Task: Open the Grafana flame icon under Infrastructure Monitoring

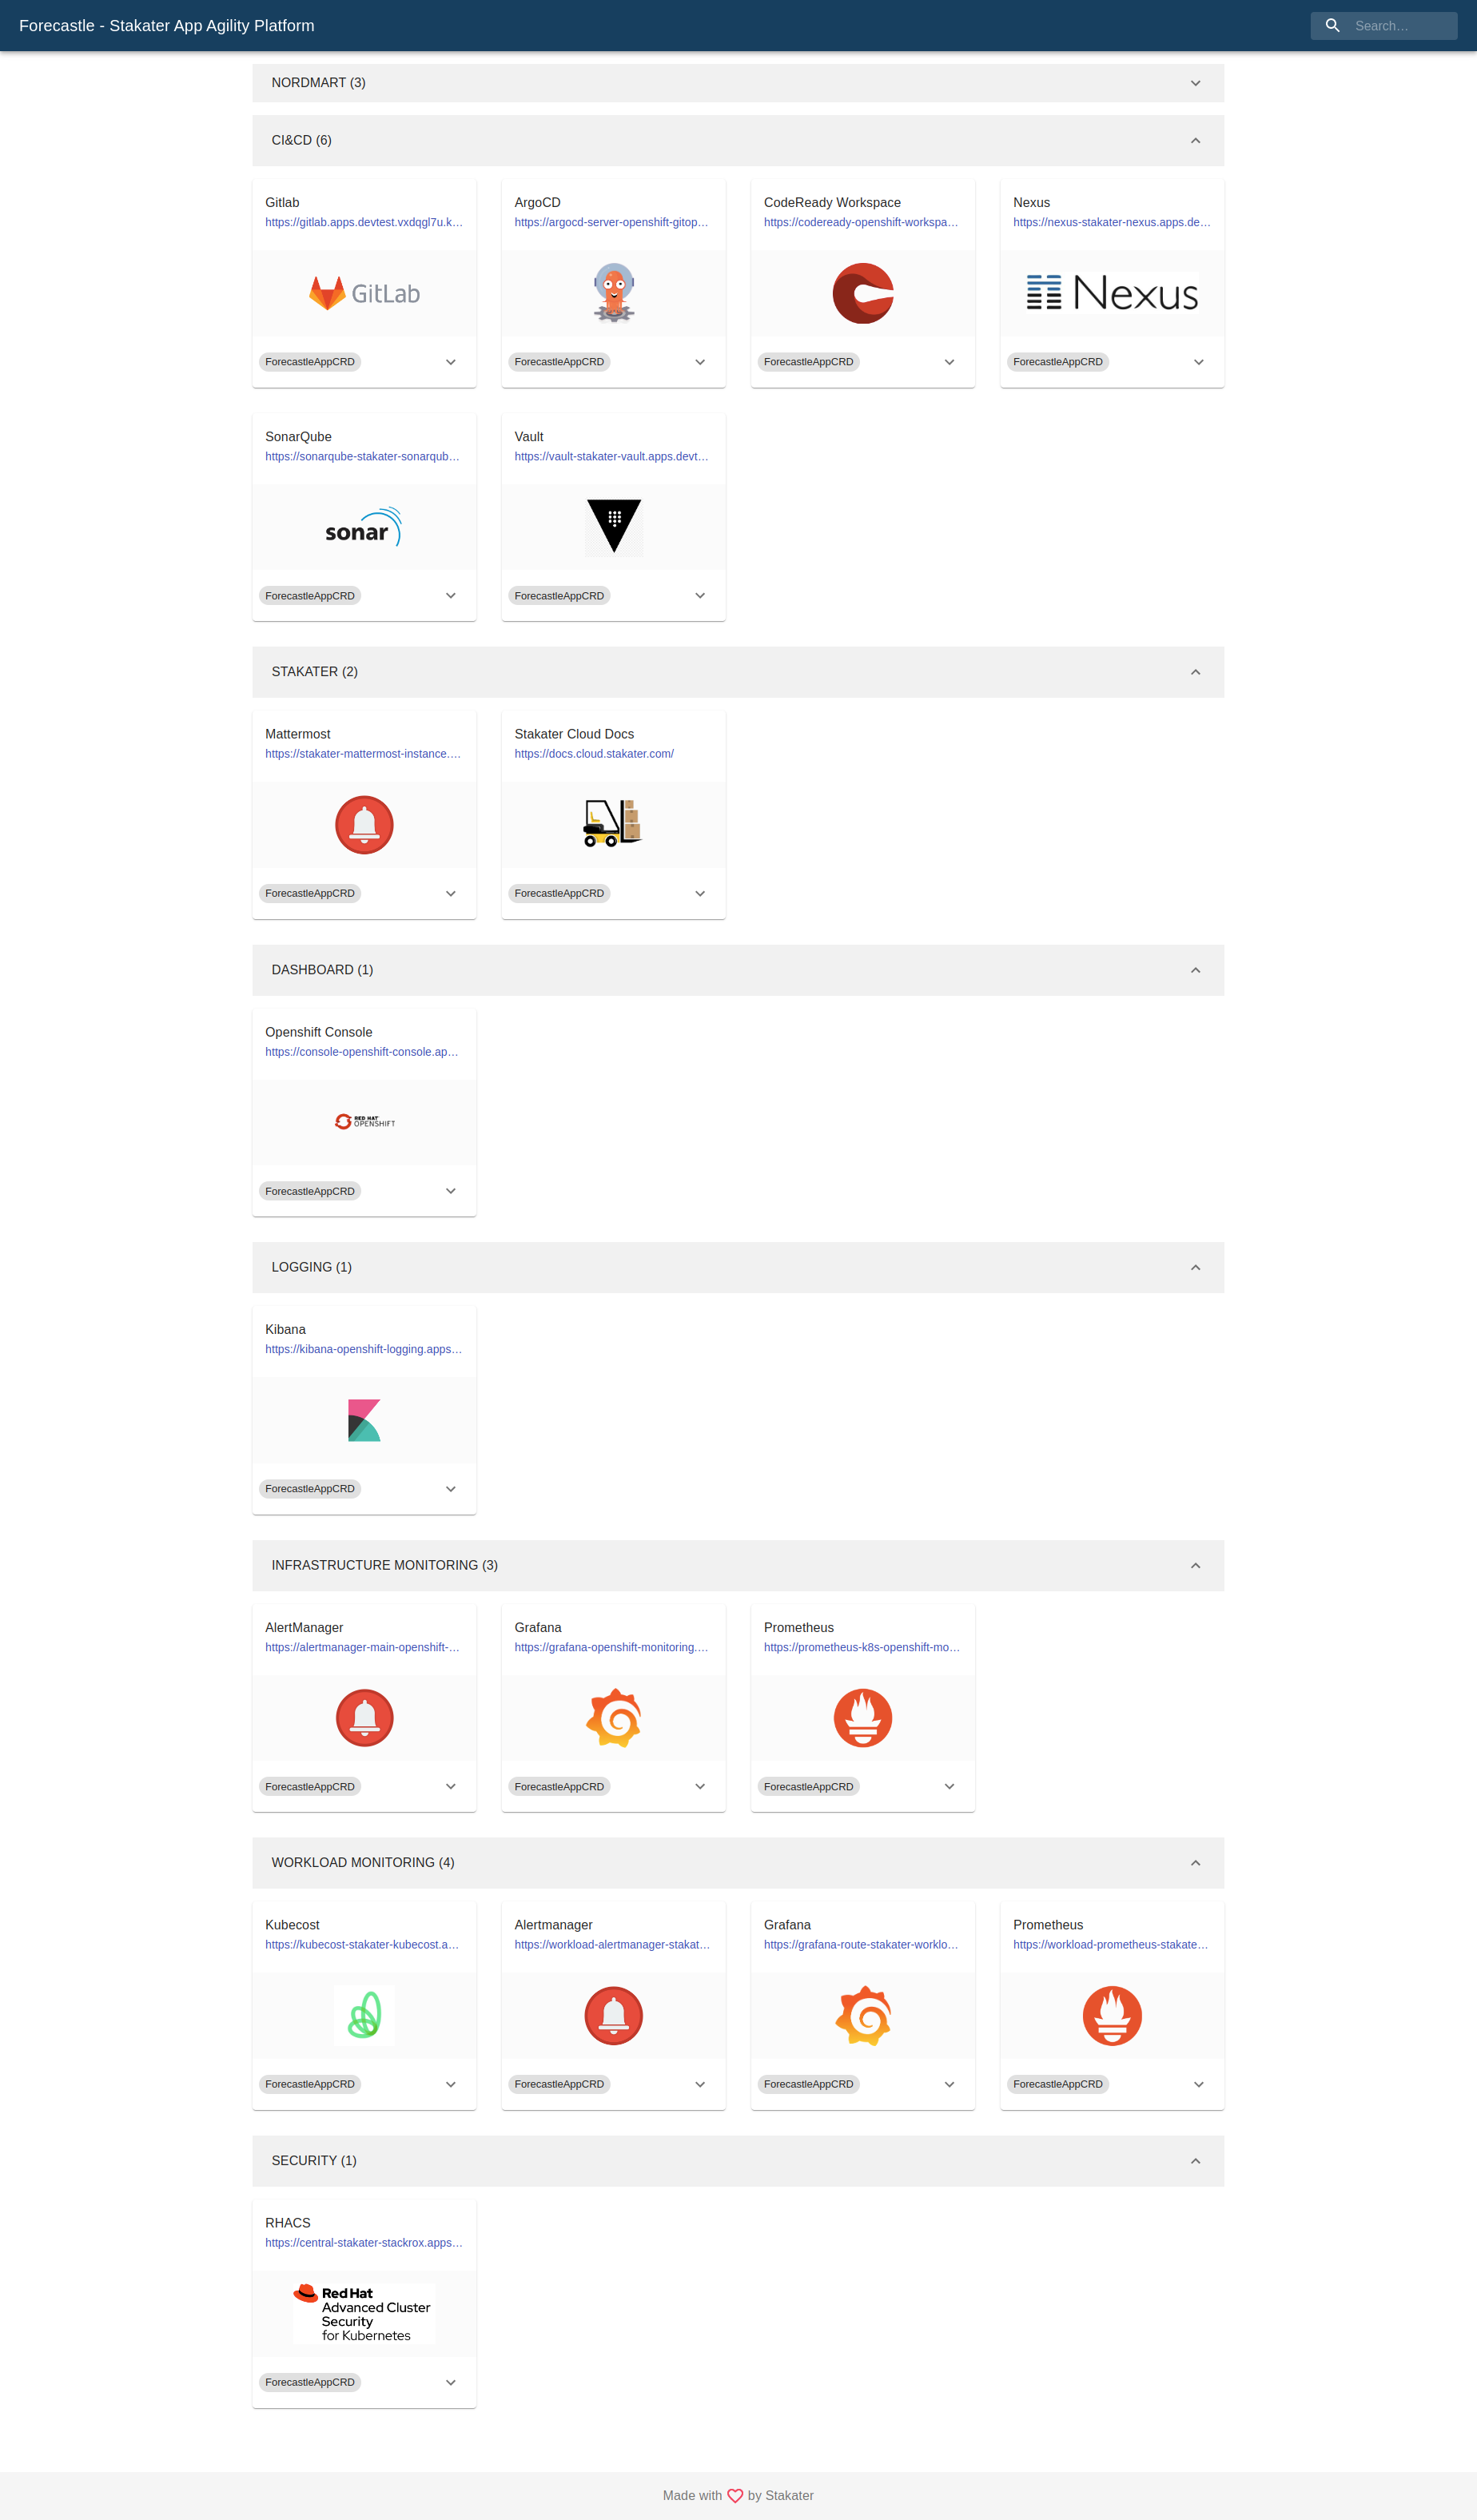Action: click(613, 1717)
